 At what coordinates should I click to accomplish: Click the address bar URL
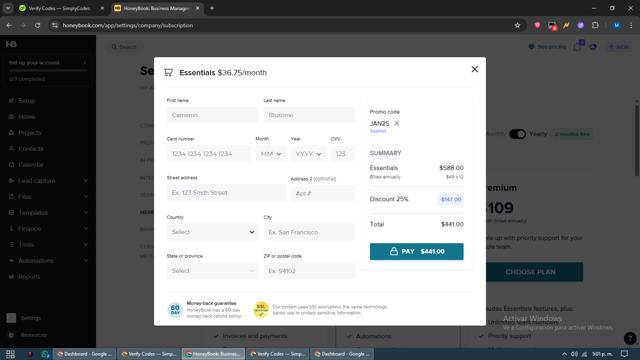tap(128, 25)
